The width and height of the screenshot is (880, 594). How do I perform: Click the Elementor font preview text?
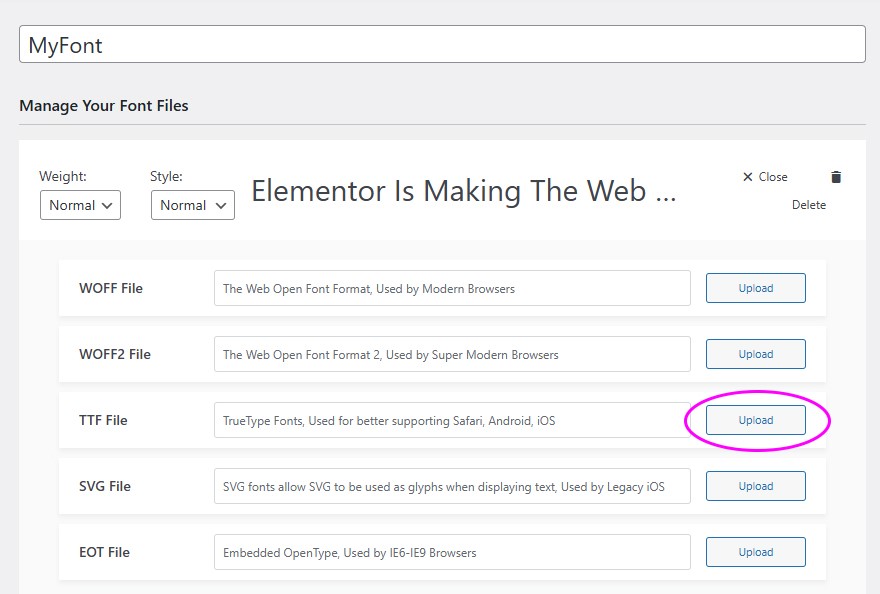[464, 191]
